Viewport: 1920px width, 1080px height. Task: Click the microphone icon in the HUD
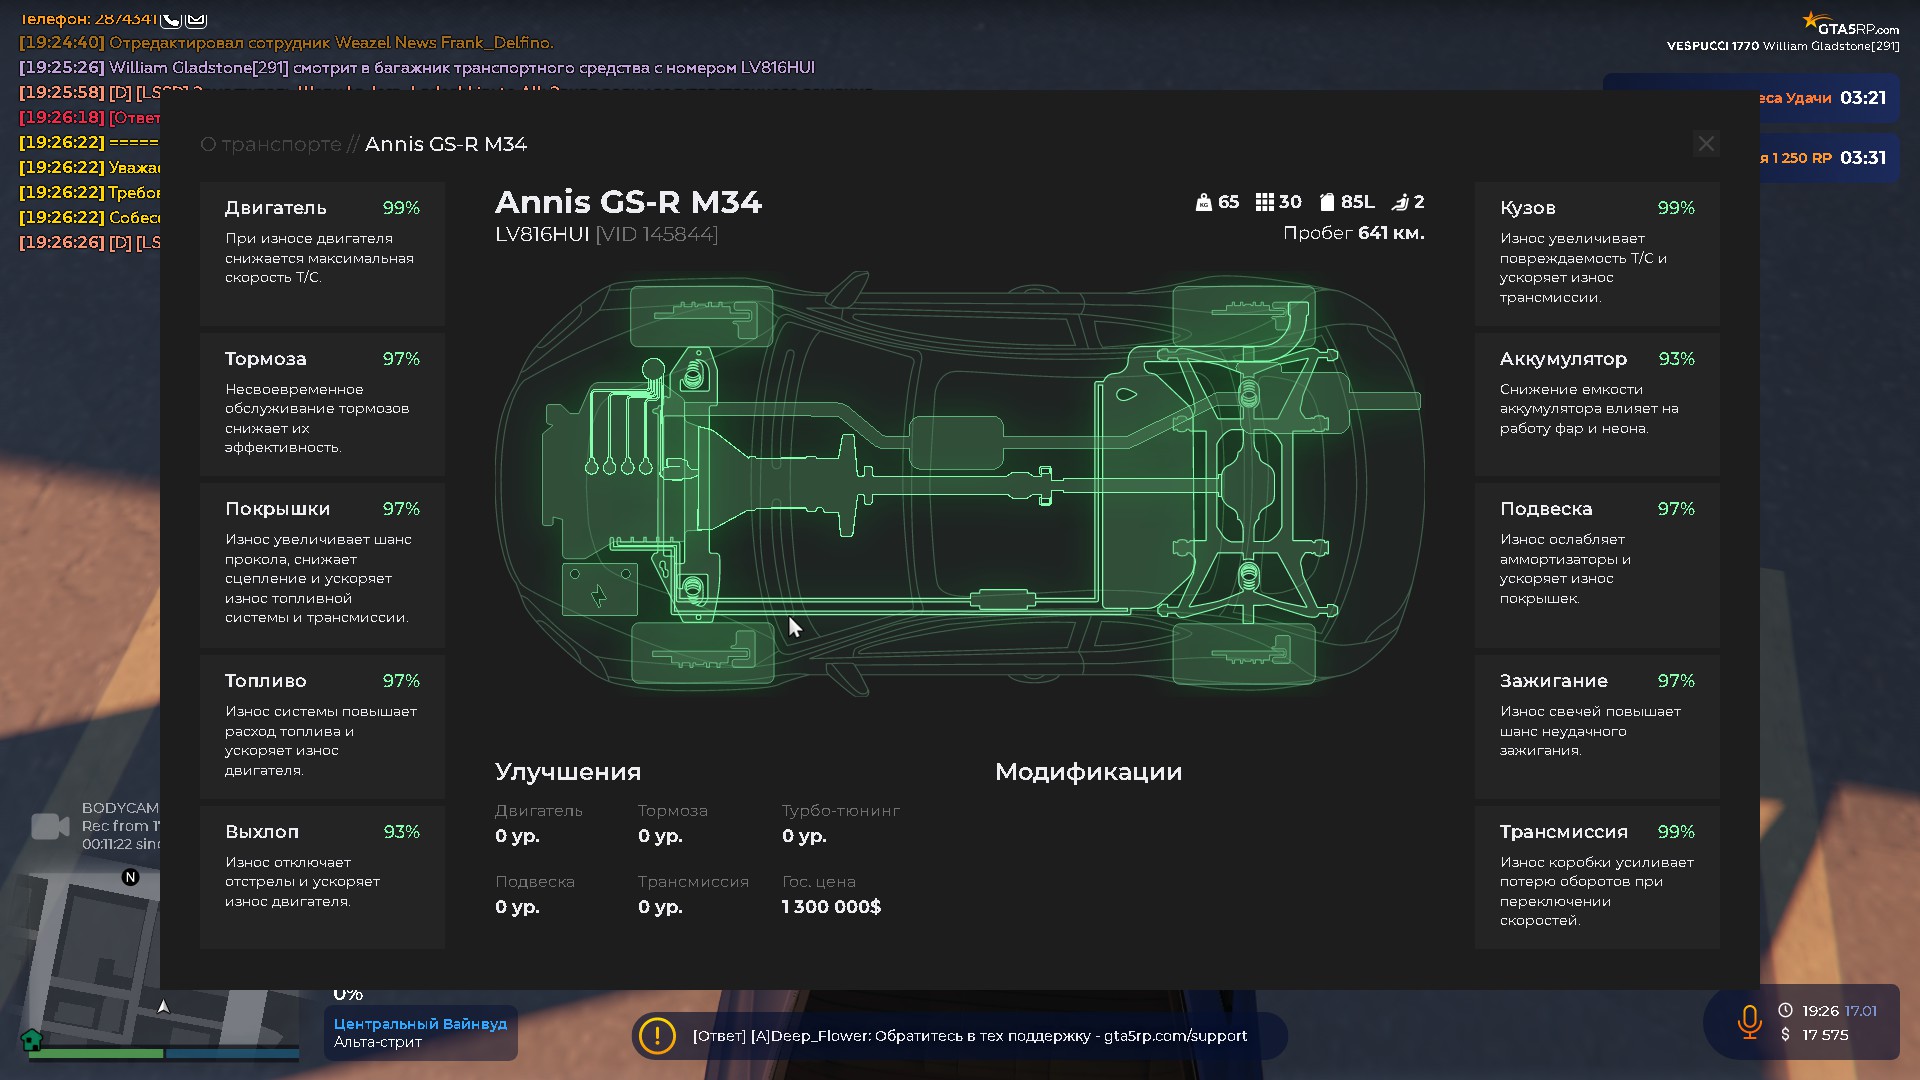pos(1749,1022)
